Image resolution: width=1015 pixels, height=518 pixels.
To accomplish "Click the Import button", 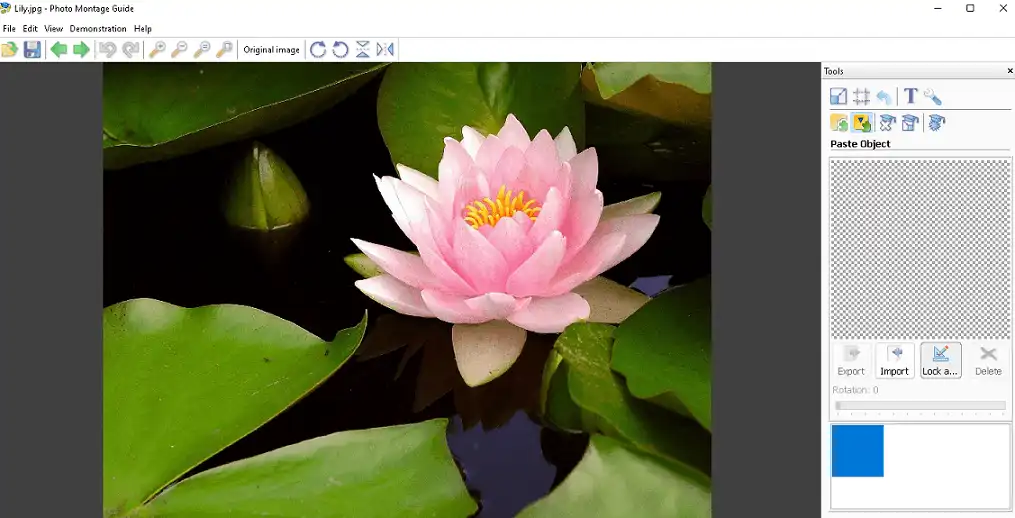I will coord(894,360).
